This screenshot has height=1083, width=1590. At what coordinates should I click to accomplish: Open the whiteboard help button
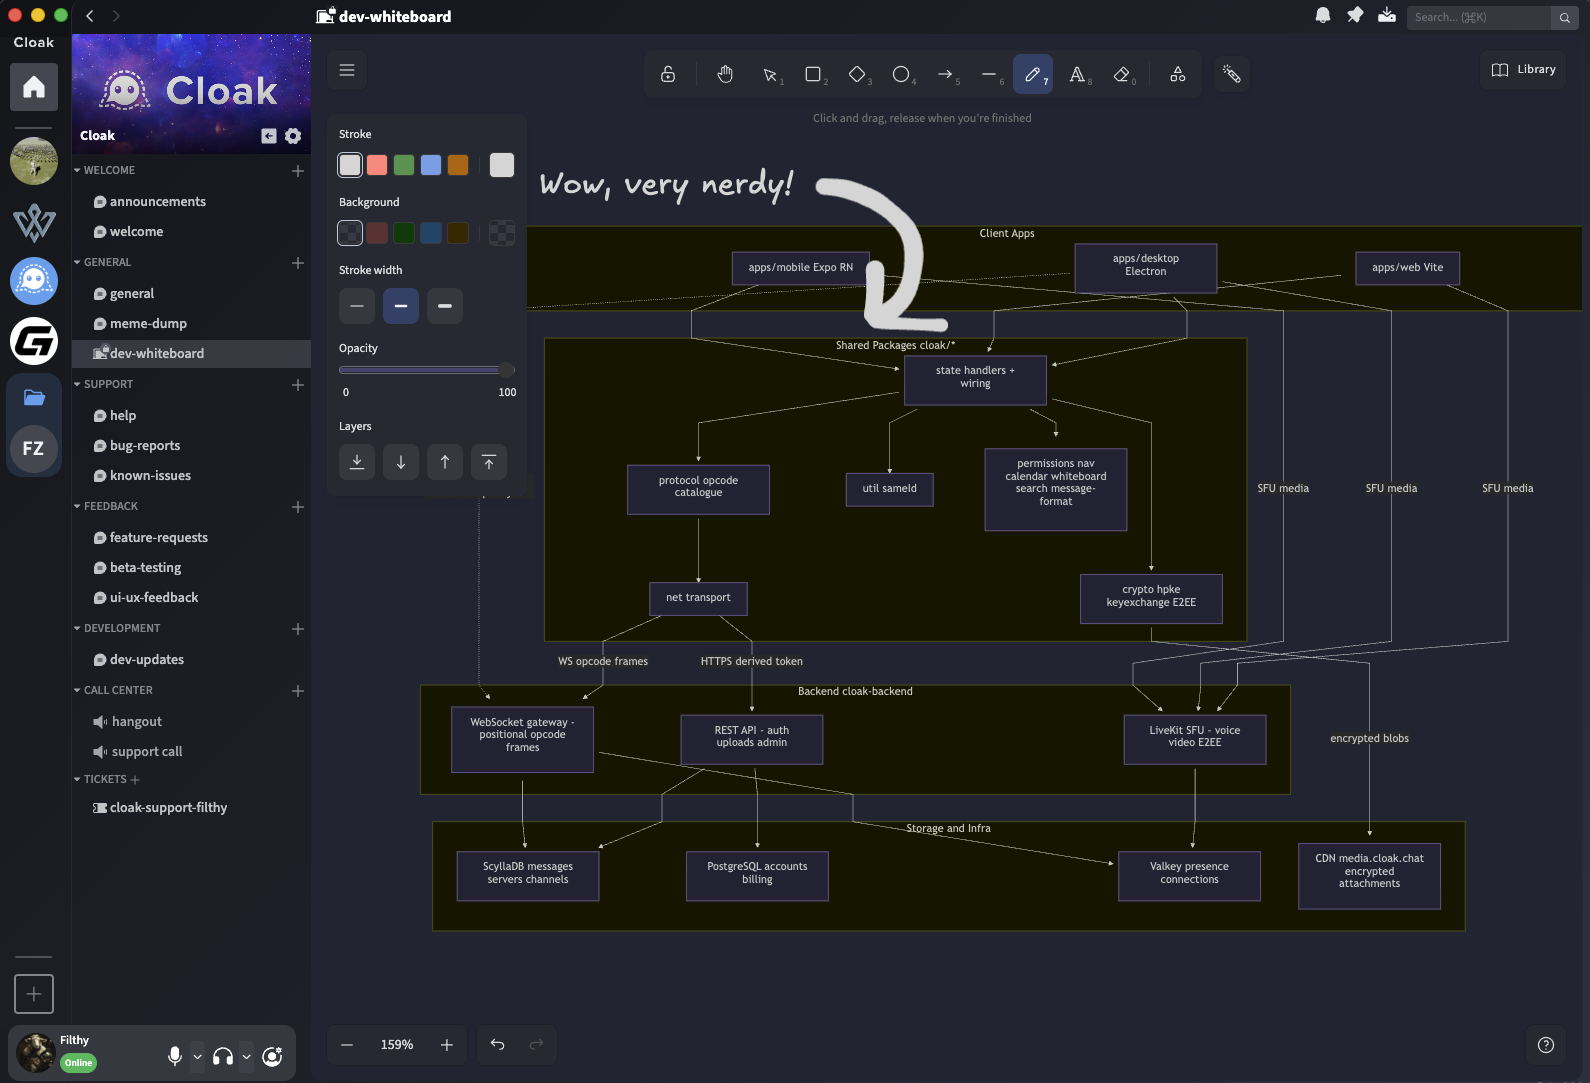pyautogui.click(x=1546, y=1045)
